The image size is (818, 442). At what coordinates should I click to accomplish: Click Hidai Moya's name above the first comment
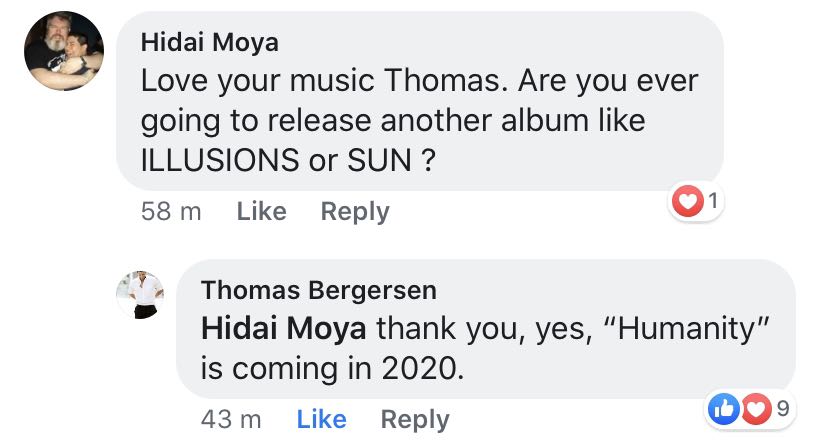point(209,41)
